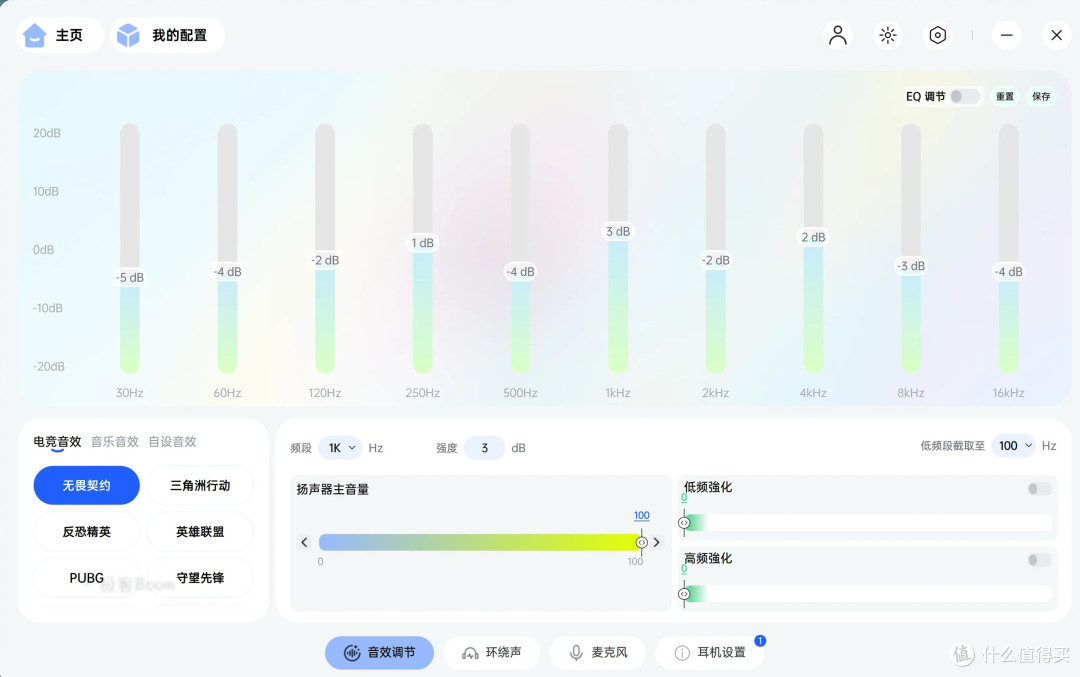Click the blue 100 volume value
Screen dimensions: 1080x677
[641, 515]
